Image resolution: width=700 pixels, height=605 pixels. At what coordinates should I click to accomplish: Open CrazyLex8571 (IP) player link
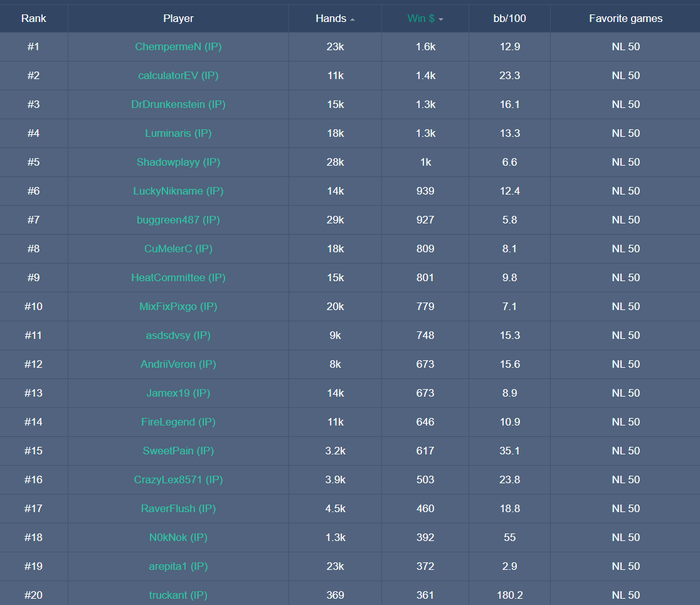pyautogui.click(x=178, y=480)
